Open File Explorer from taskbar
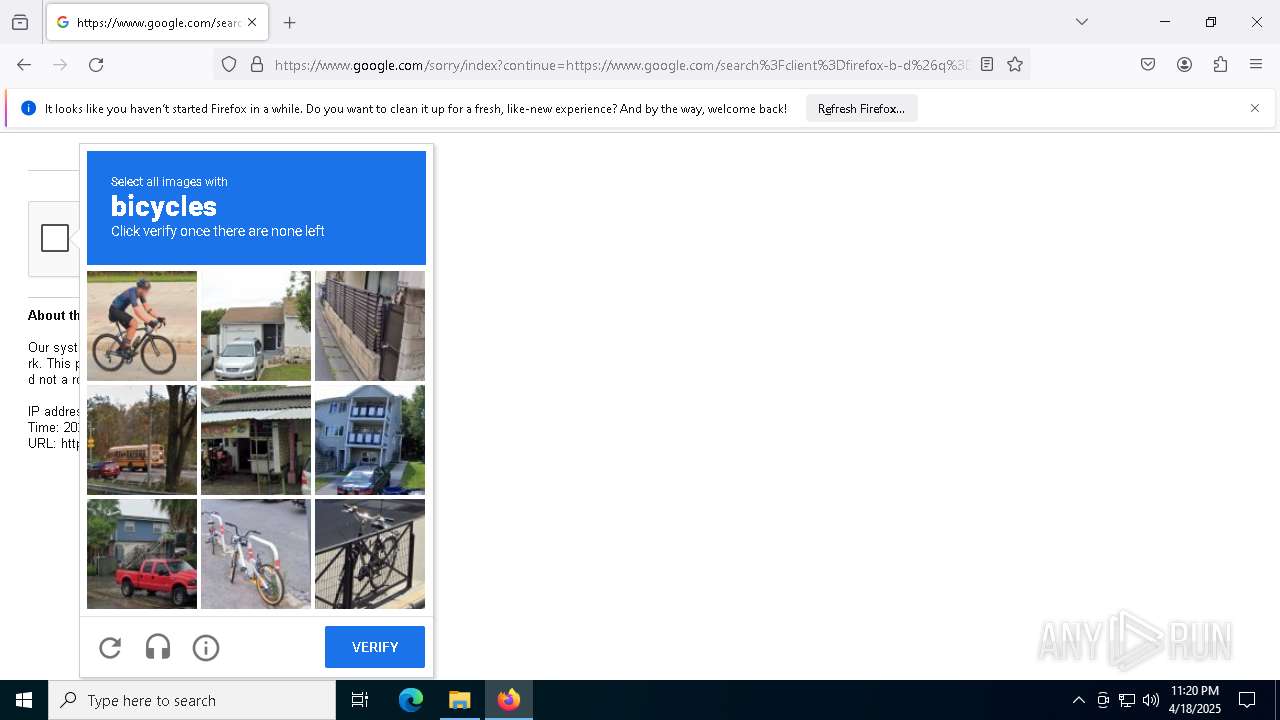The image size is (1280, 720). 459,700
